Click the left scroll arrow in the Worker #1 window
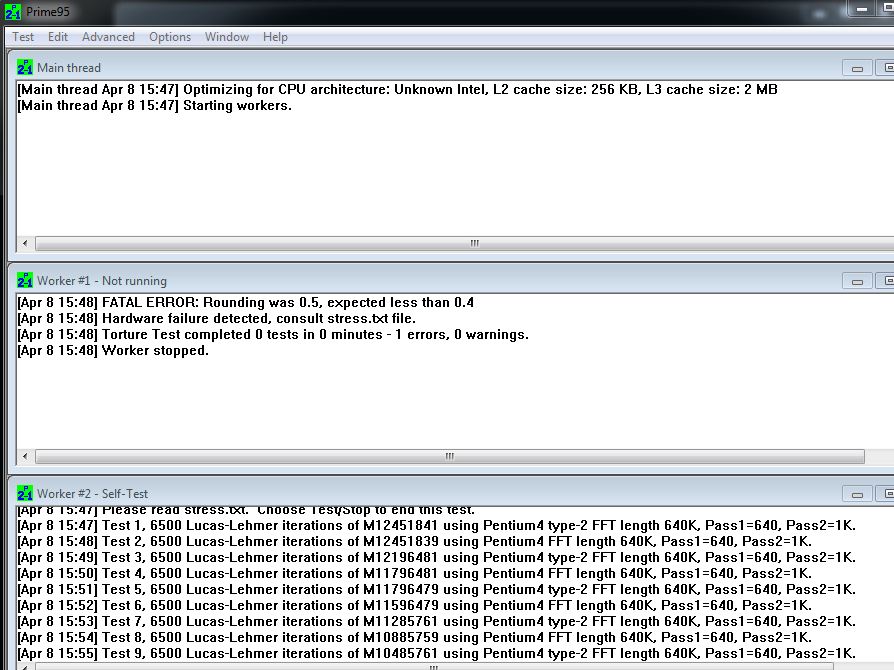This screenshot has width=894, height=670. (x=25, y=456)
